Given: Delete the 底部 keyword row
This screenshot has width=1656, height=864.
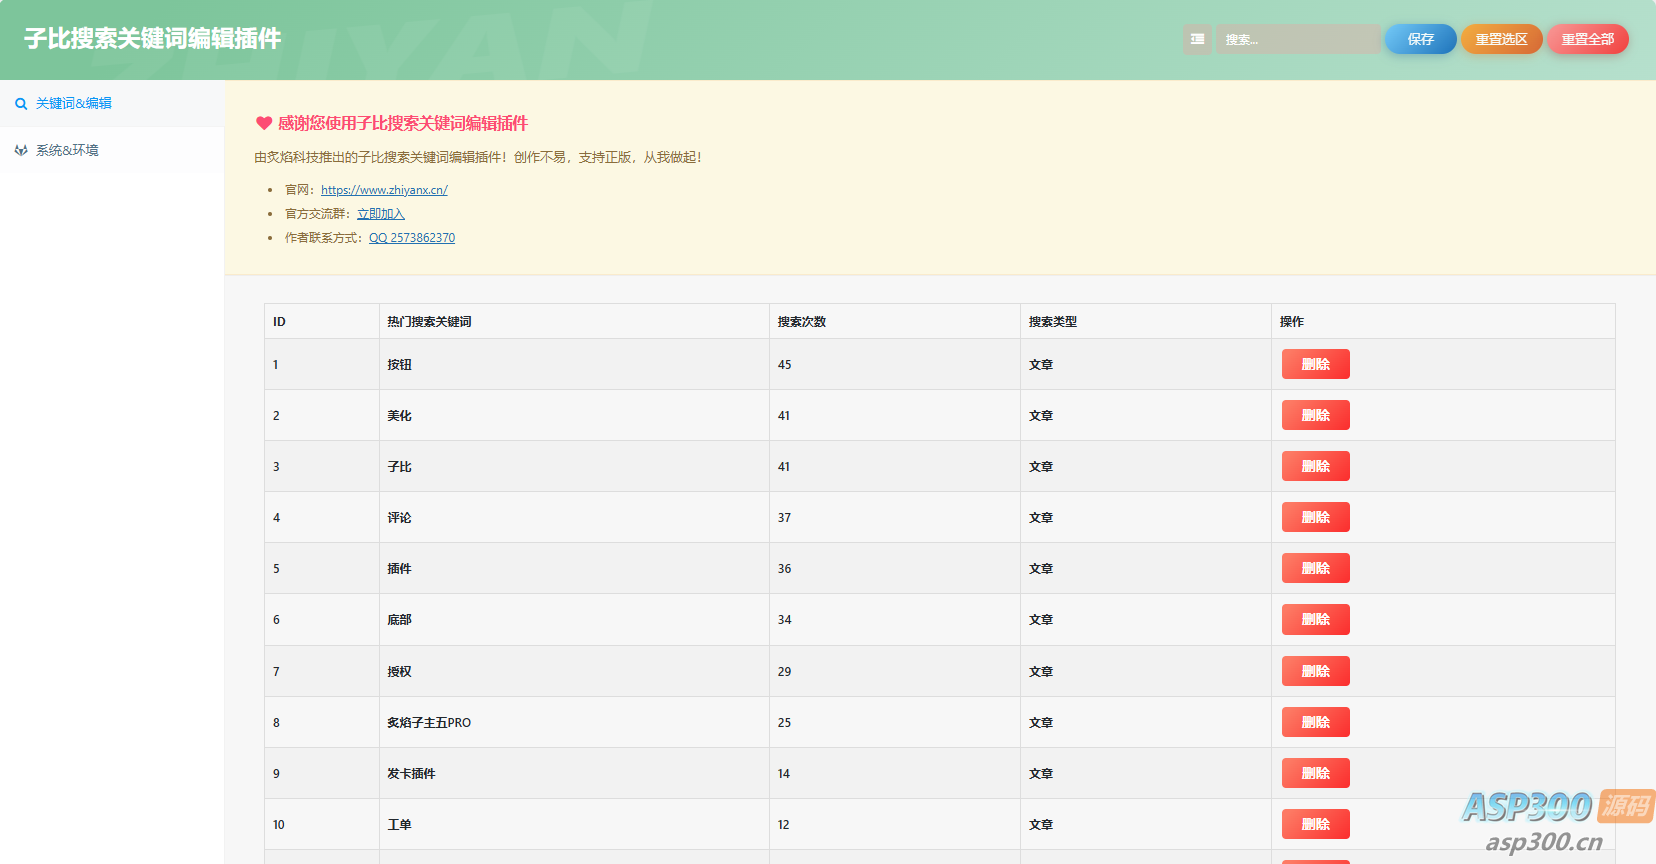Looking at the screenshot, I should [1315, 619].
